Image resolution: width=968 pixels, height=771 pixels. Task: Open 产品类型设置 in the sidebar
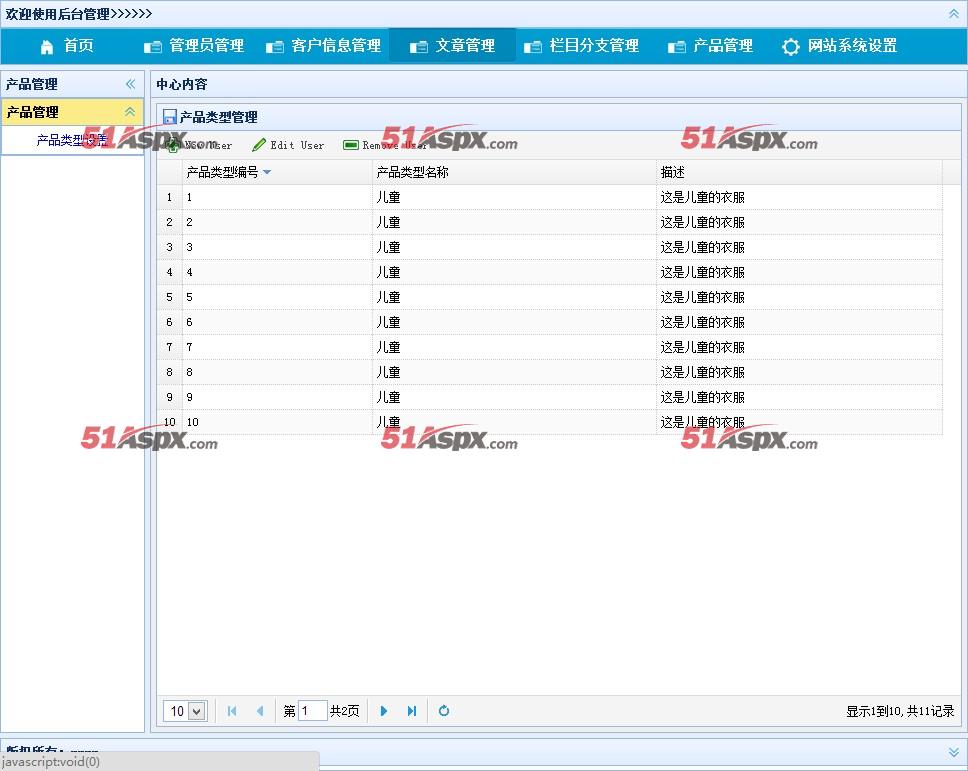[72, 140]
